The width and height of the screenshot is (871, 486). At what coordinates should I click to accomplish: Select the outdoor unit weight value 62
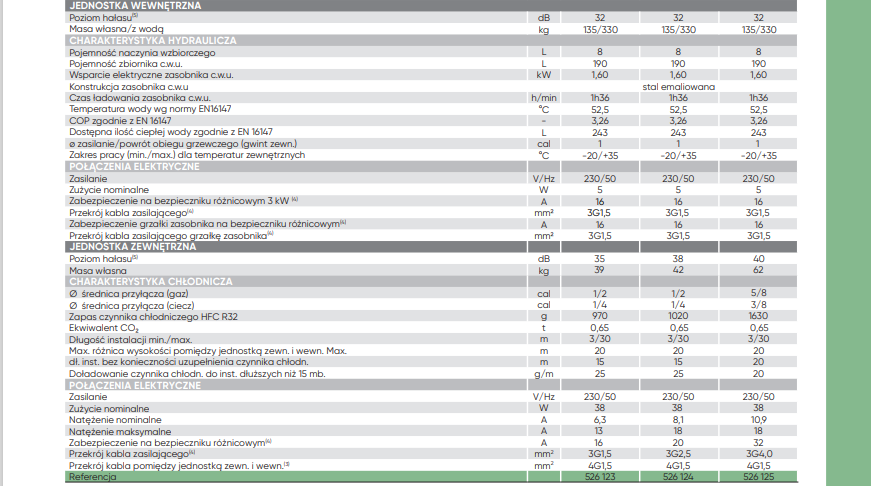(x=758, y=270)
